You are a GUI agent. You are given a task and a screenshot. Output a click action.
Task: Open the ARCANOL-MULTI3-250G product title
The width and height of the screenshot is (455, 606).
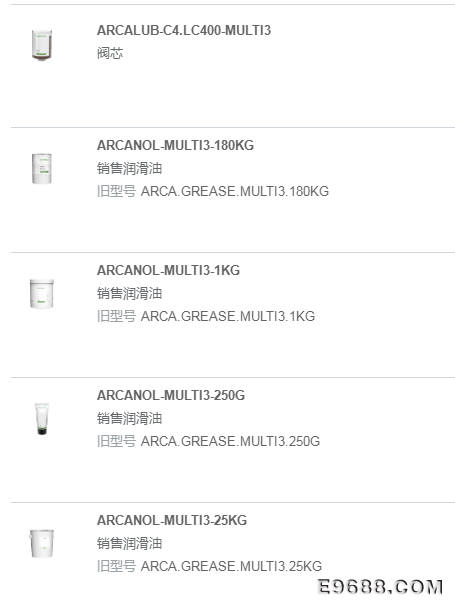click(x=170, y=395)
